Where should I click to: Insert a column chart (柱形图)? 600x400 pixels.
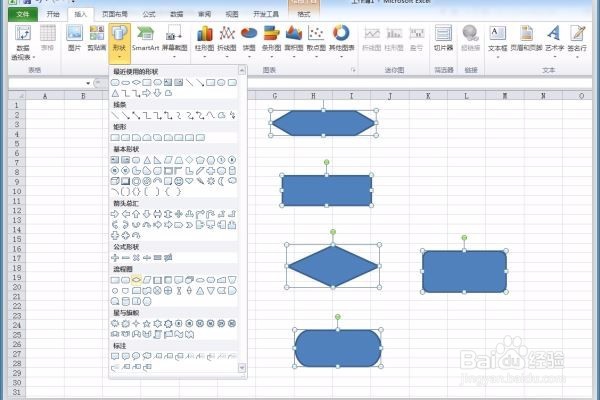point(204,41)
